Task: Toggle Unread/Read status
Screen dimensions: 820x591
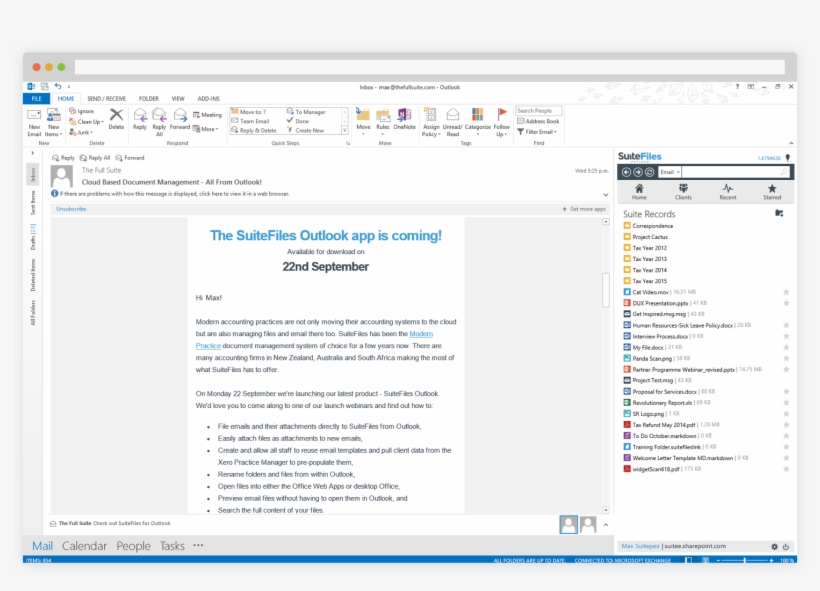Action: coord(452,122)
